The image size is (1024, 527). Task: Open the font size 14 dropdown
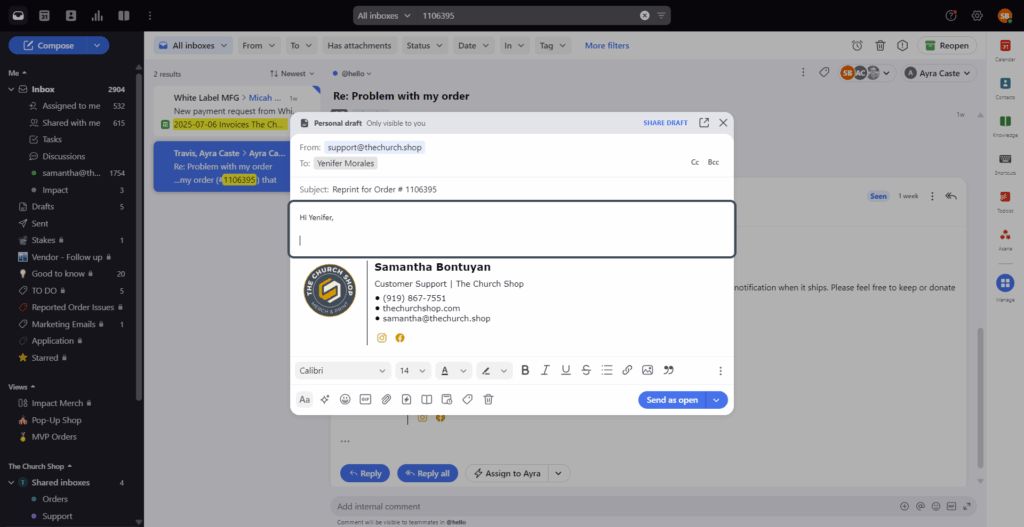point(410,370)
